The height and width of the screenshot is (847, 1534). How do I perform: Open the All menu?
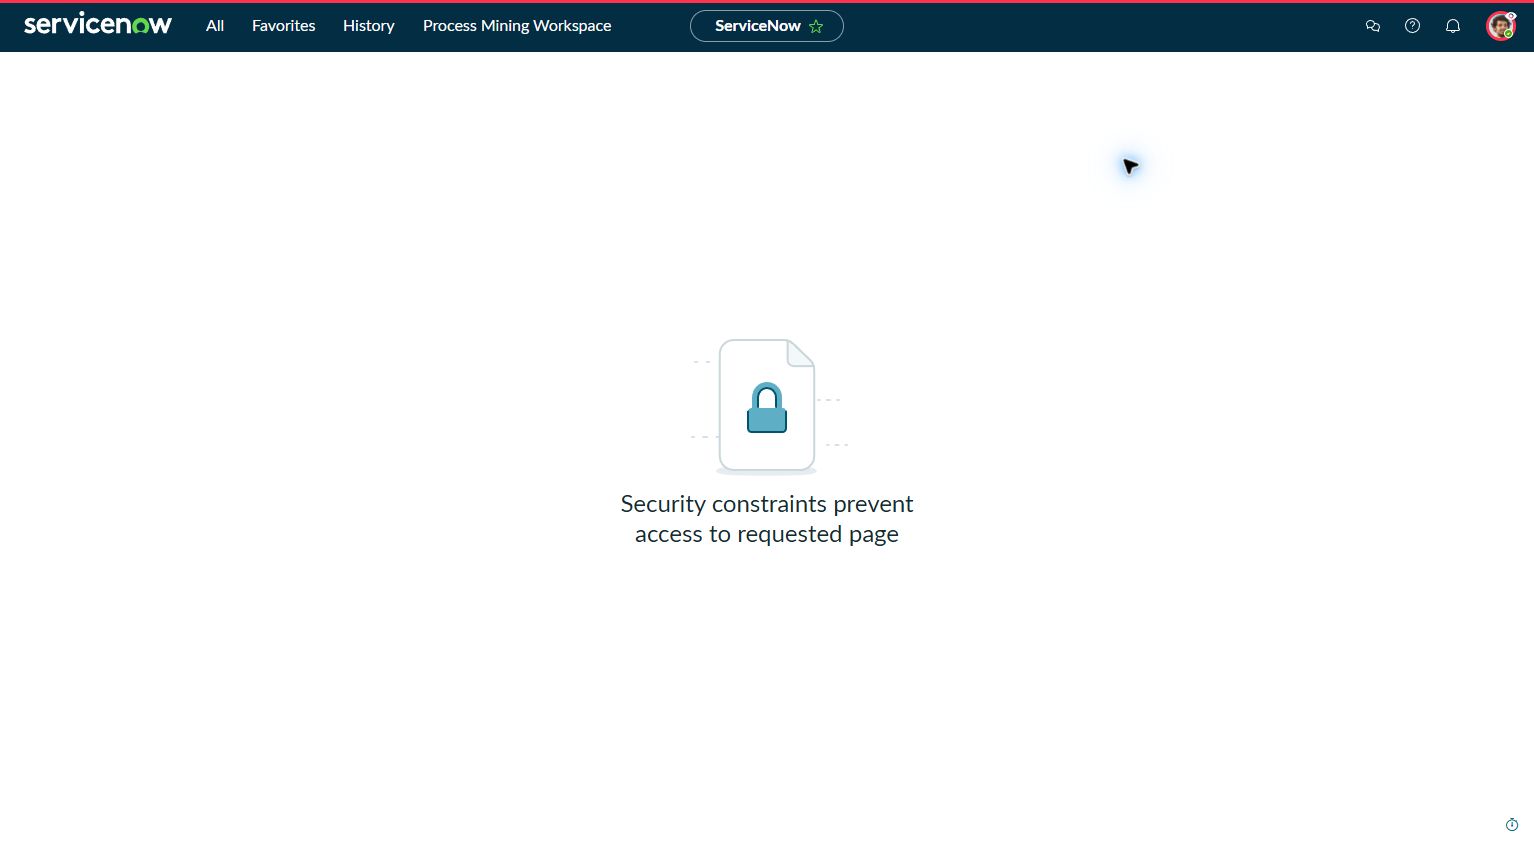pyautogui.click(x=215, y=26)
